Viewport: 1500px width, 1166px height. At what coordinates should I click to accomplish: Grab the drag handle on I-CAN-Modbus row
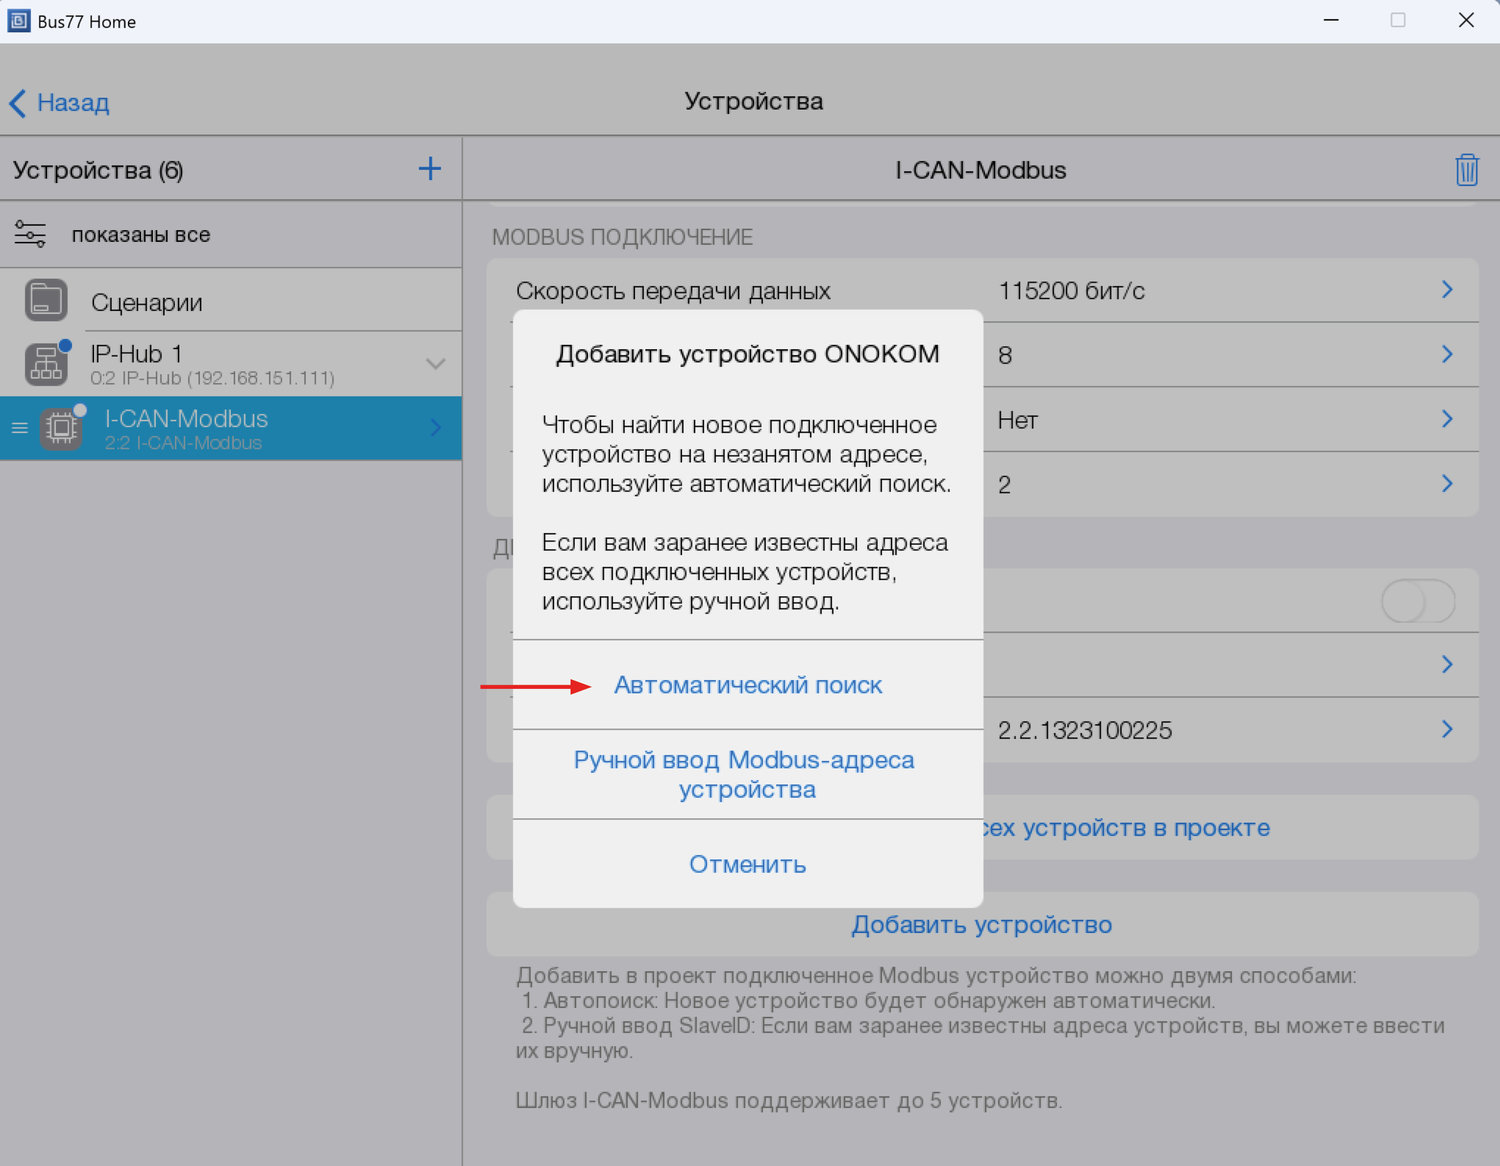tap(19, 428)
